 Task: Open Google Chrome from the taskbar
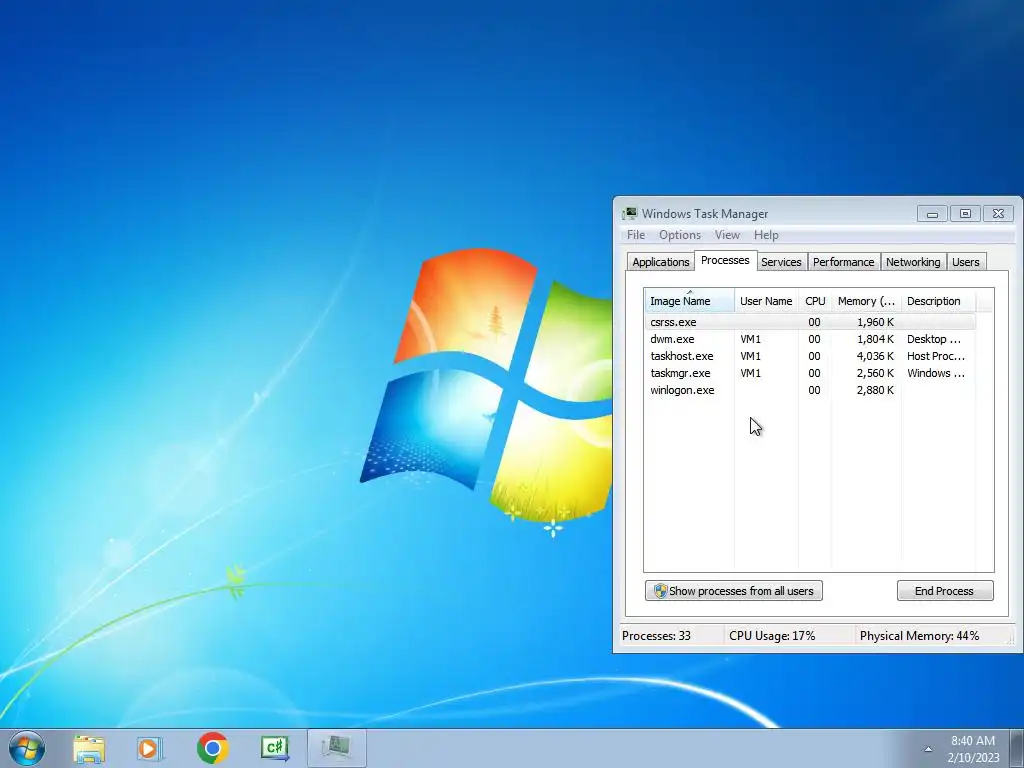click(212, 748)
